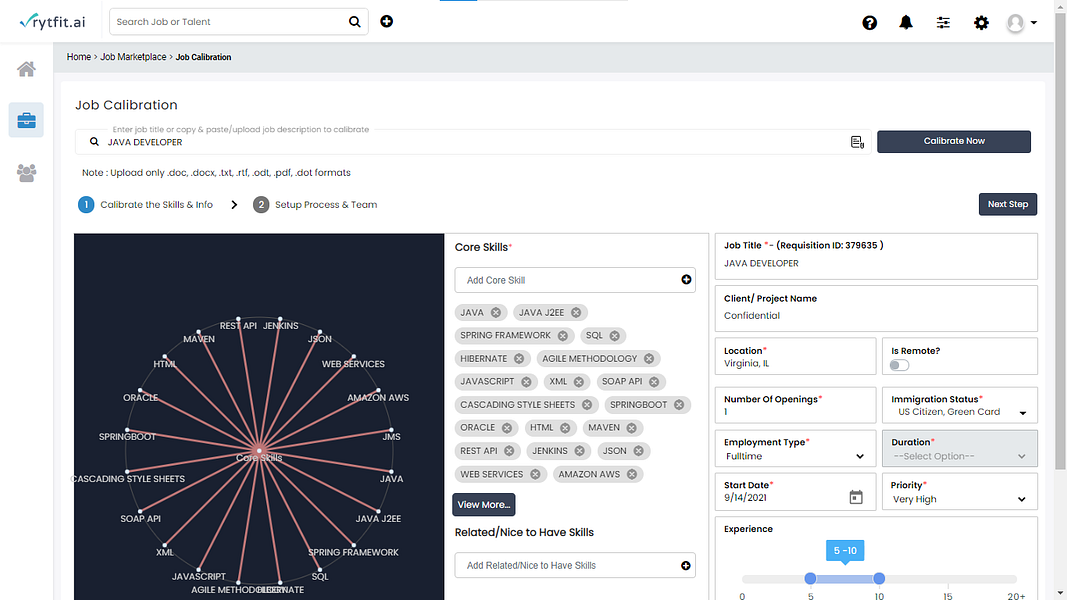The height and width of the screenshot is (600, 1067).
Task: Toggle the Is Remote switch
Action: (x=899, y=365)
